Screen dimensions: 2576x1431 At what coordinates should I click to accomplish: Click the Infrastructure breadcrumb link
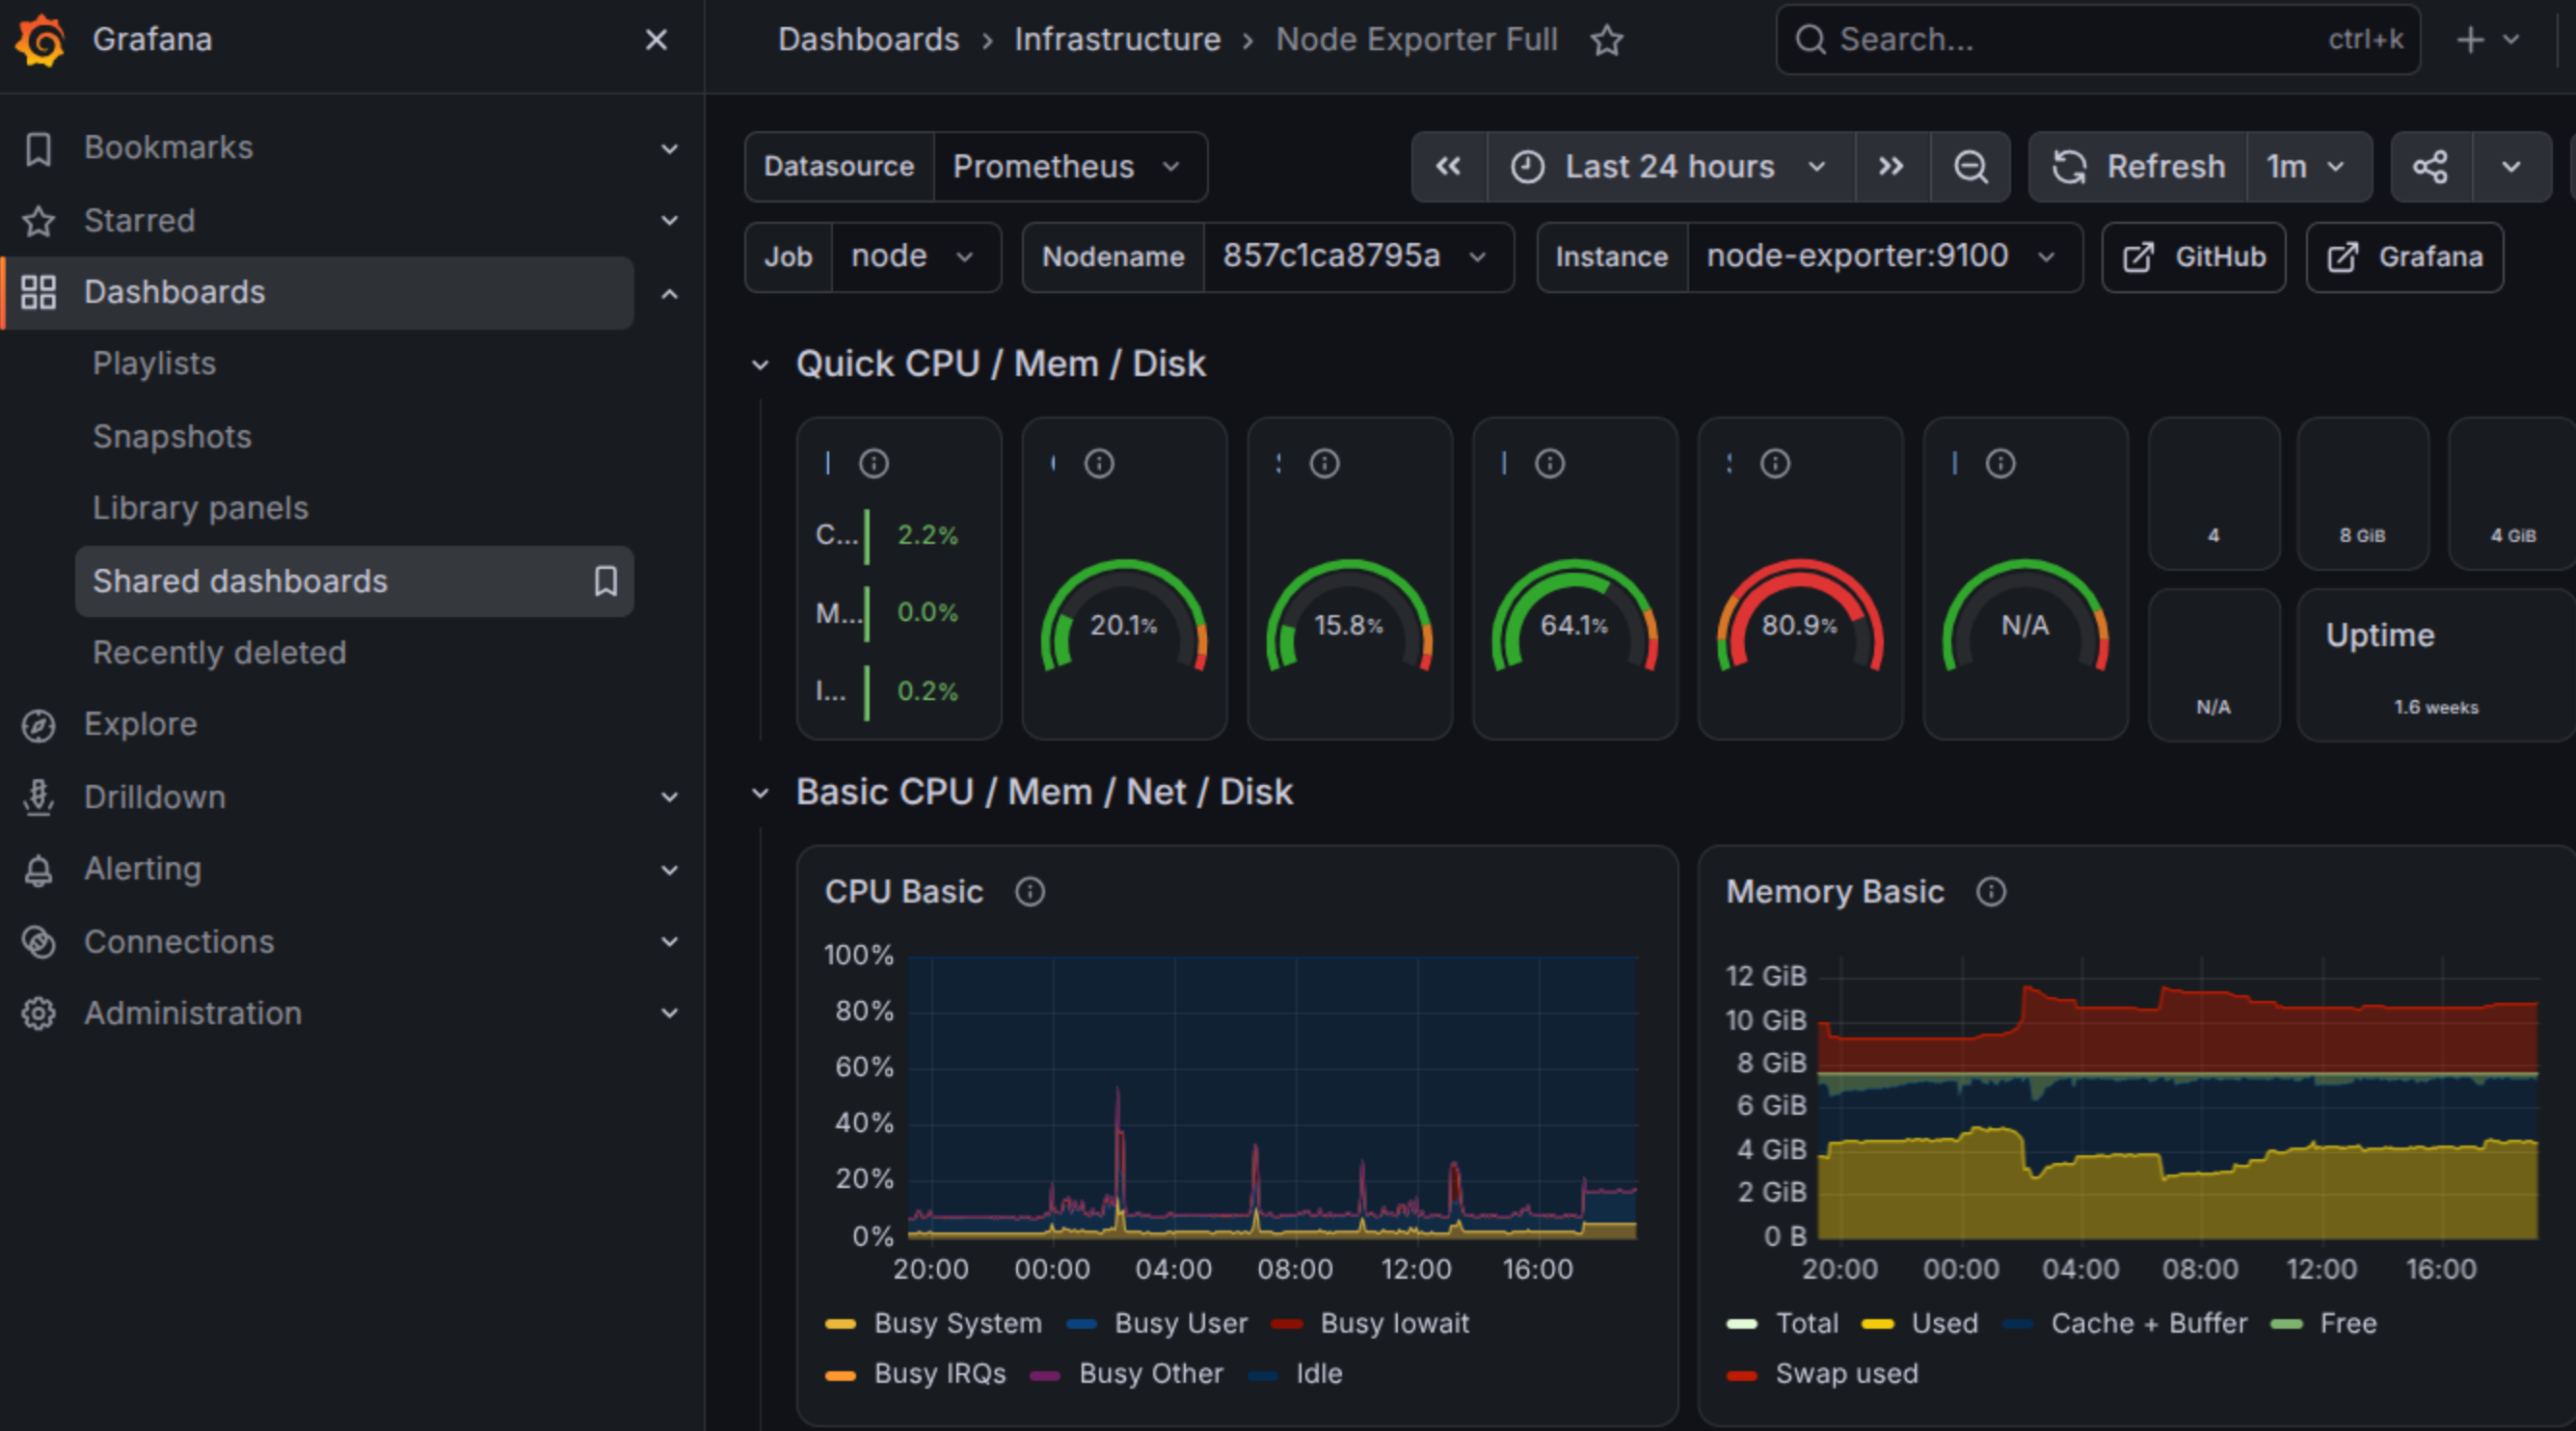click(1117, 40)
